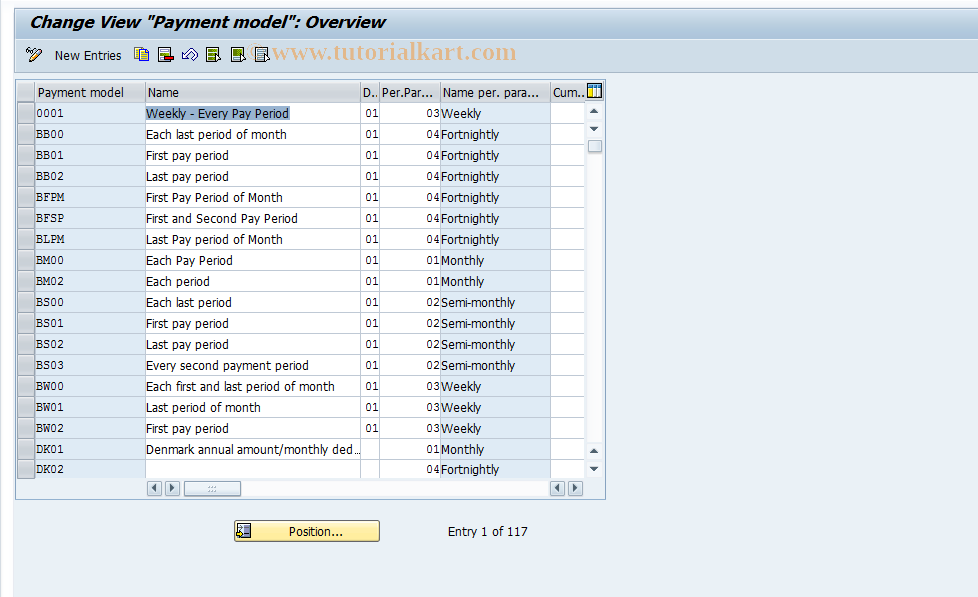Viewport: 978px width, 597px height.
Task: Click the 'Entry 1 of 117' text
Action: click(488, 531)
